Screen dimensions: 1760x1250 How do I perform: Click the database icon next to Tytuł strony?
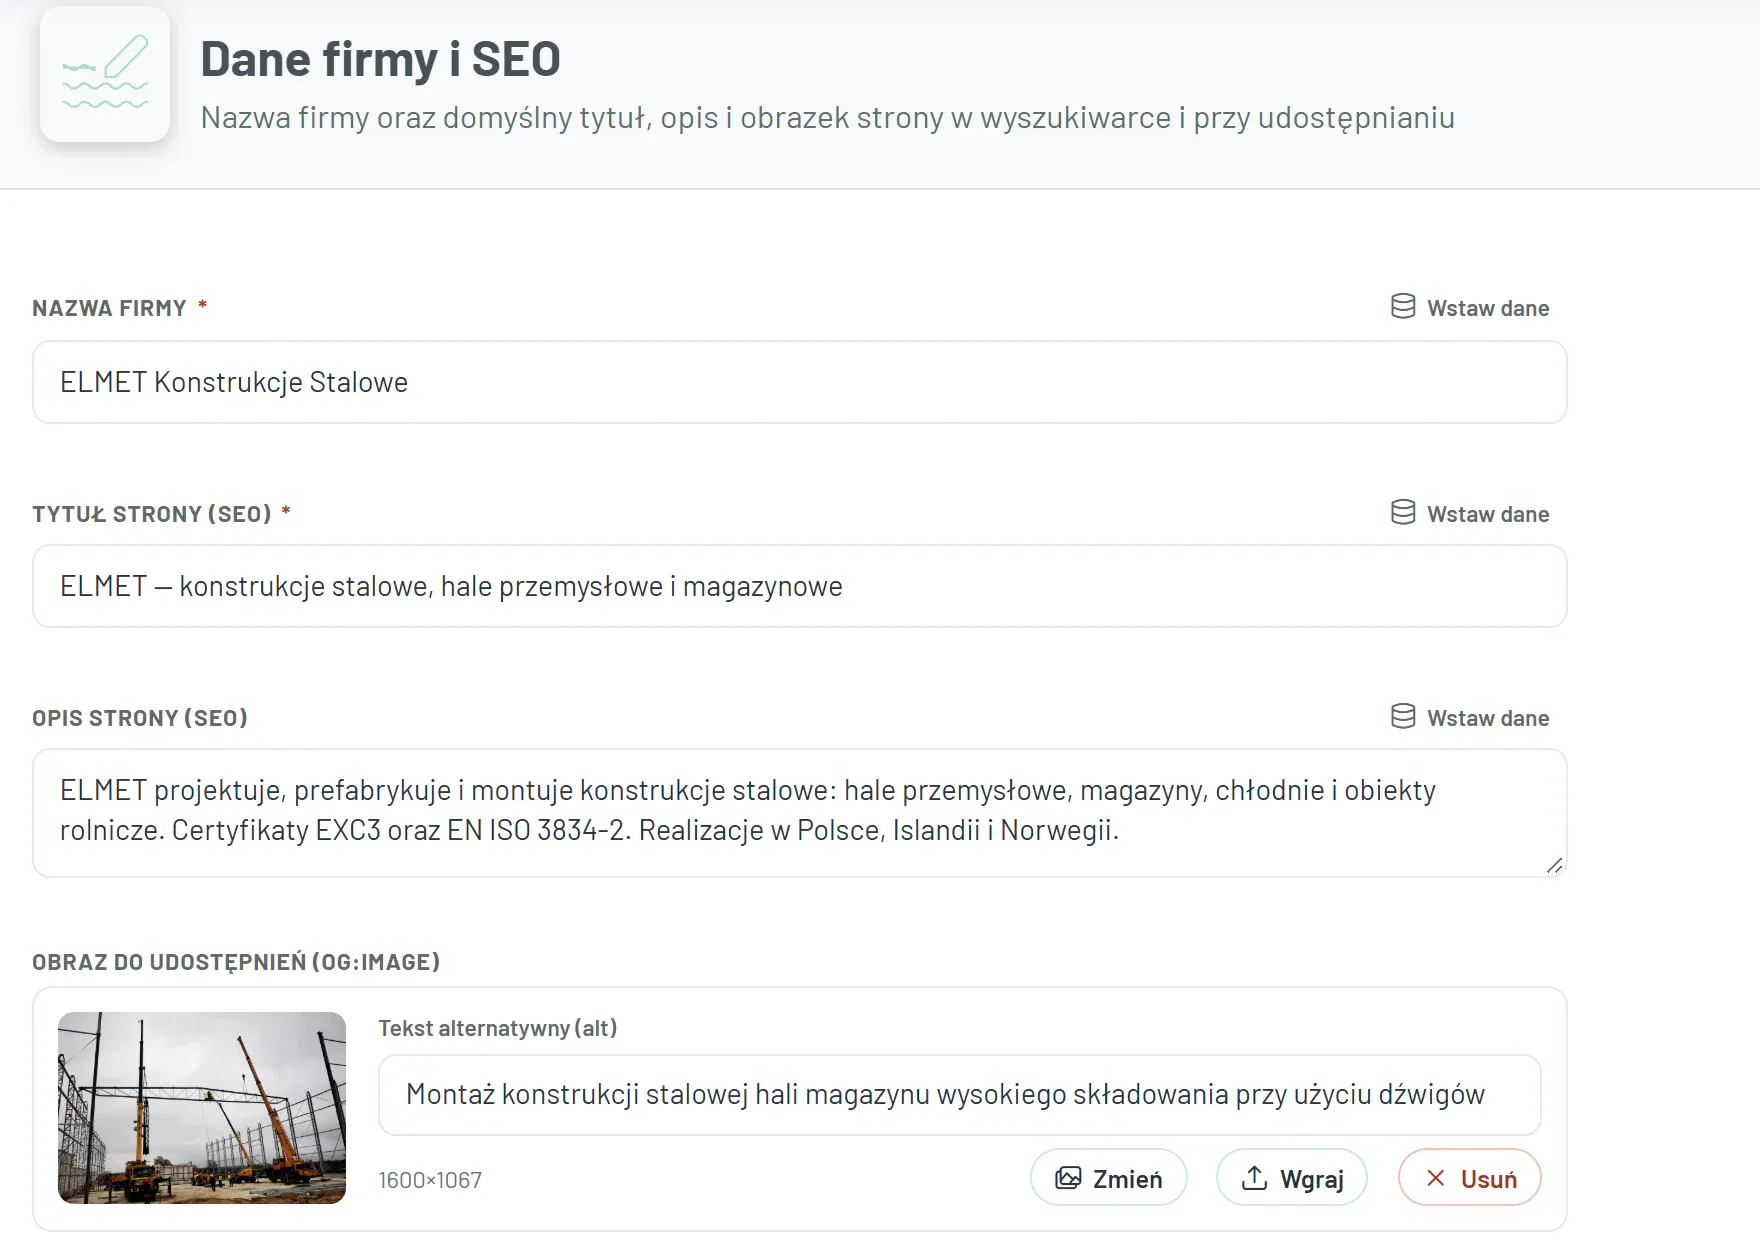[1403, 512]
